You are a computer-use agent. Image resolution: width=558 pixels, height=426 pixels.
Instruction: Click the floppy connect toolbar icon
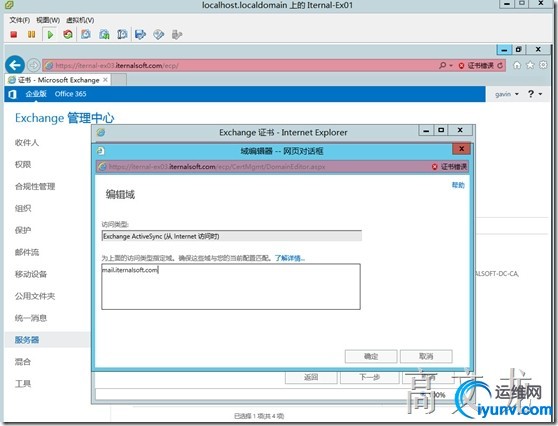point(141,35)
